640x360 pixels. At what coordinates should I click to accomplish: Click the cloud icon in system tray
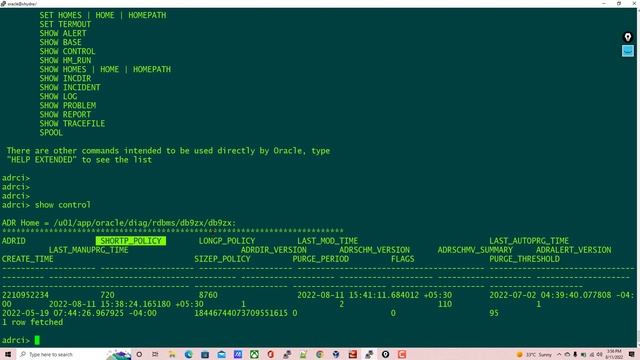[x=567, y=354]
